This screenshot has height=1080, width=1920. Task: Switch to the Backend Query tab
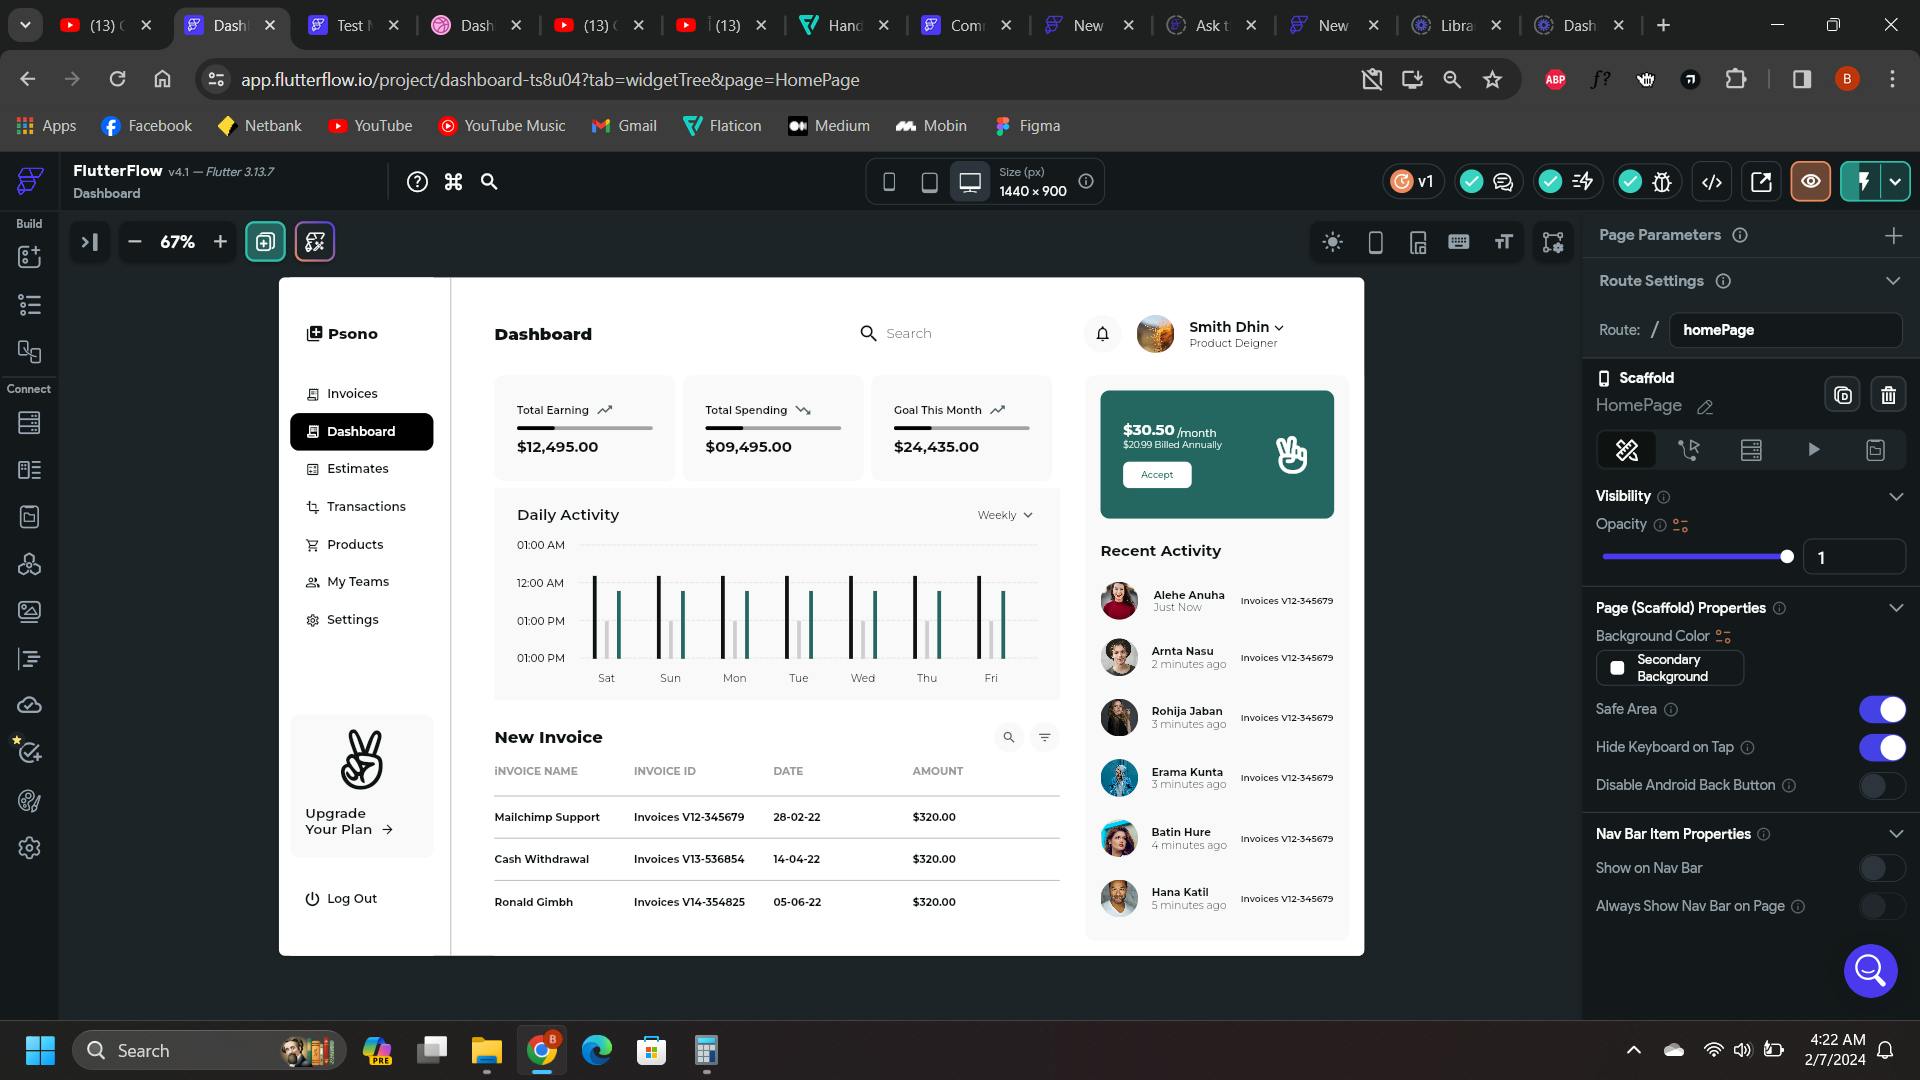pyautogui.click(x=1751, y=450)
